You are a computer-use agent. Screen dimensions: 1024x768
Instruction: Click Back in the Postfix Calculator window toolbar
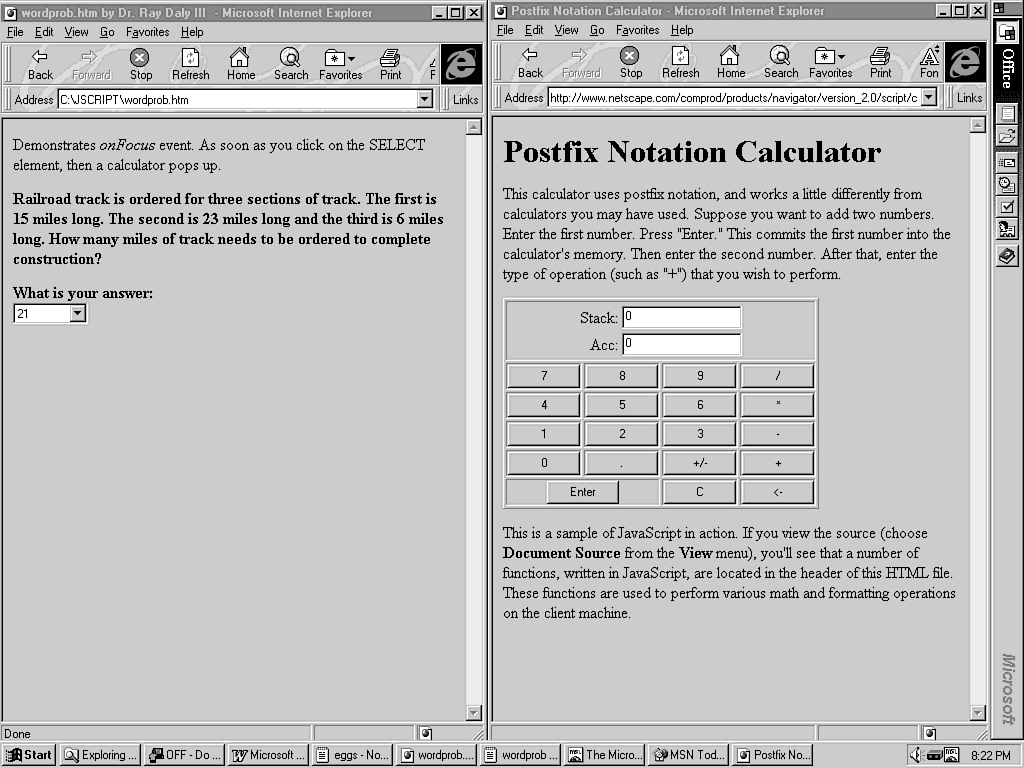(x=530, y=63)
